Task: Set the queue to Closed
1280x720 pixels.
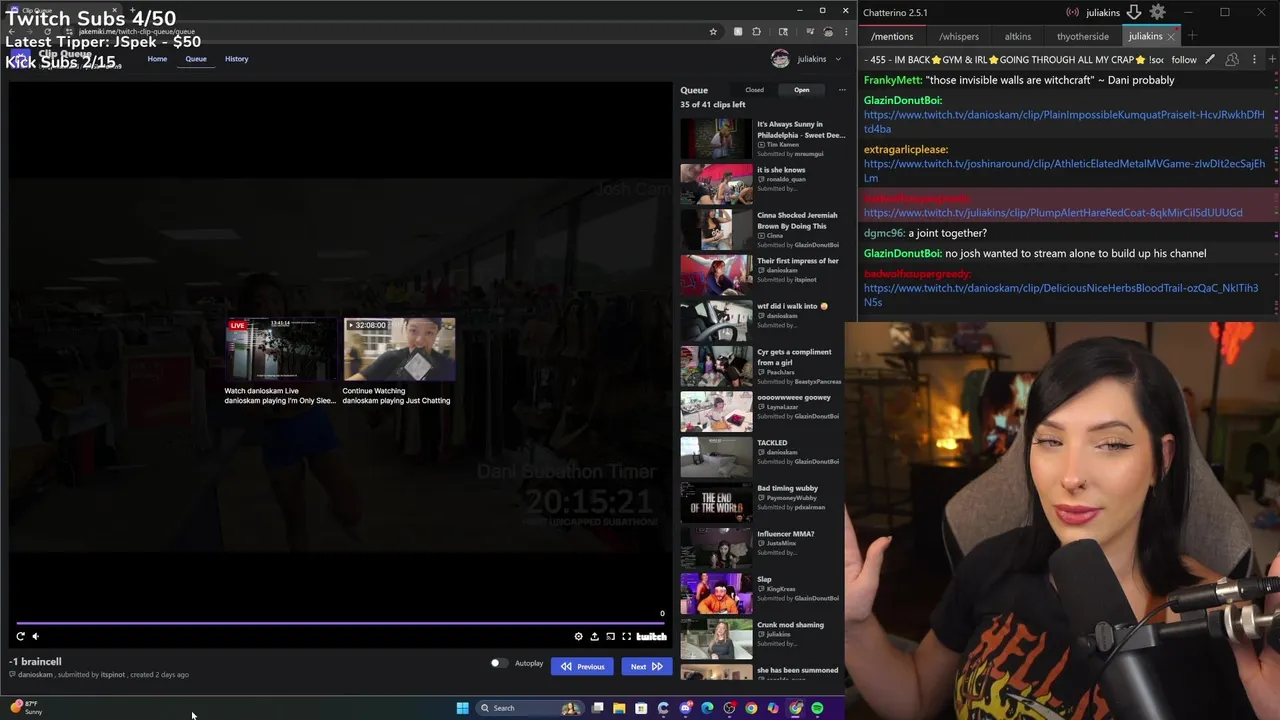Action: [754, 90]
